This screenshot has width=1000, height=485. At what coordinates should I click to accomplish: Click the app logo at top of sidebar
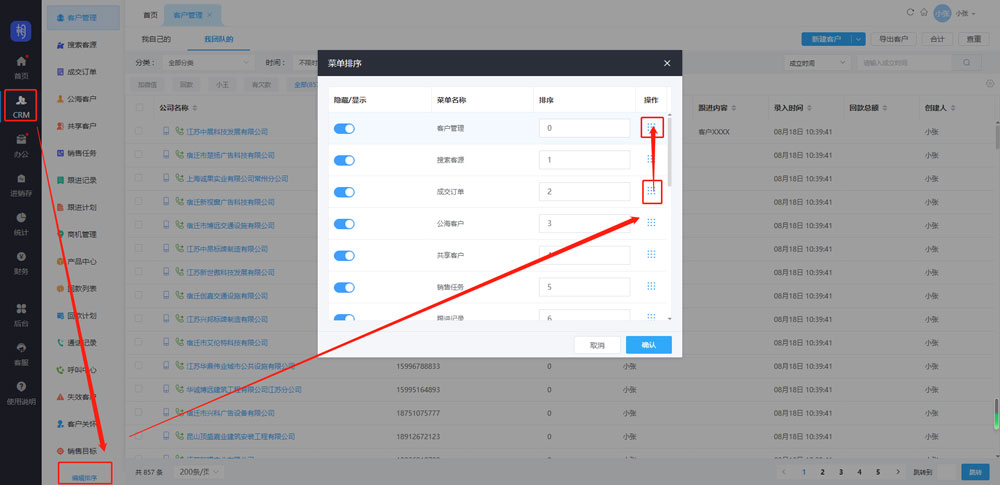point(20,31)
